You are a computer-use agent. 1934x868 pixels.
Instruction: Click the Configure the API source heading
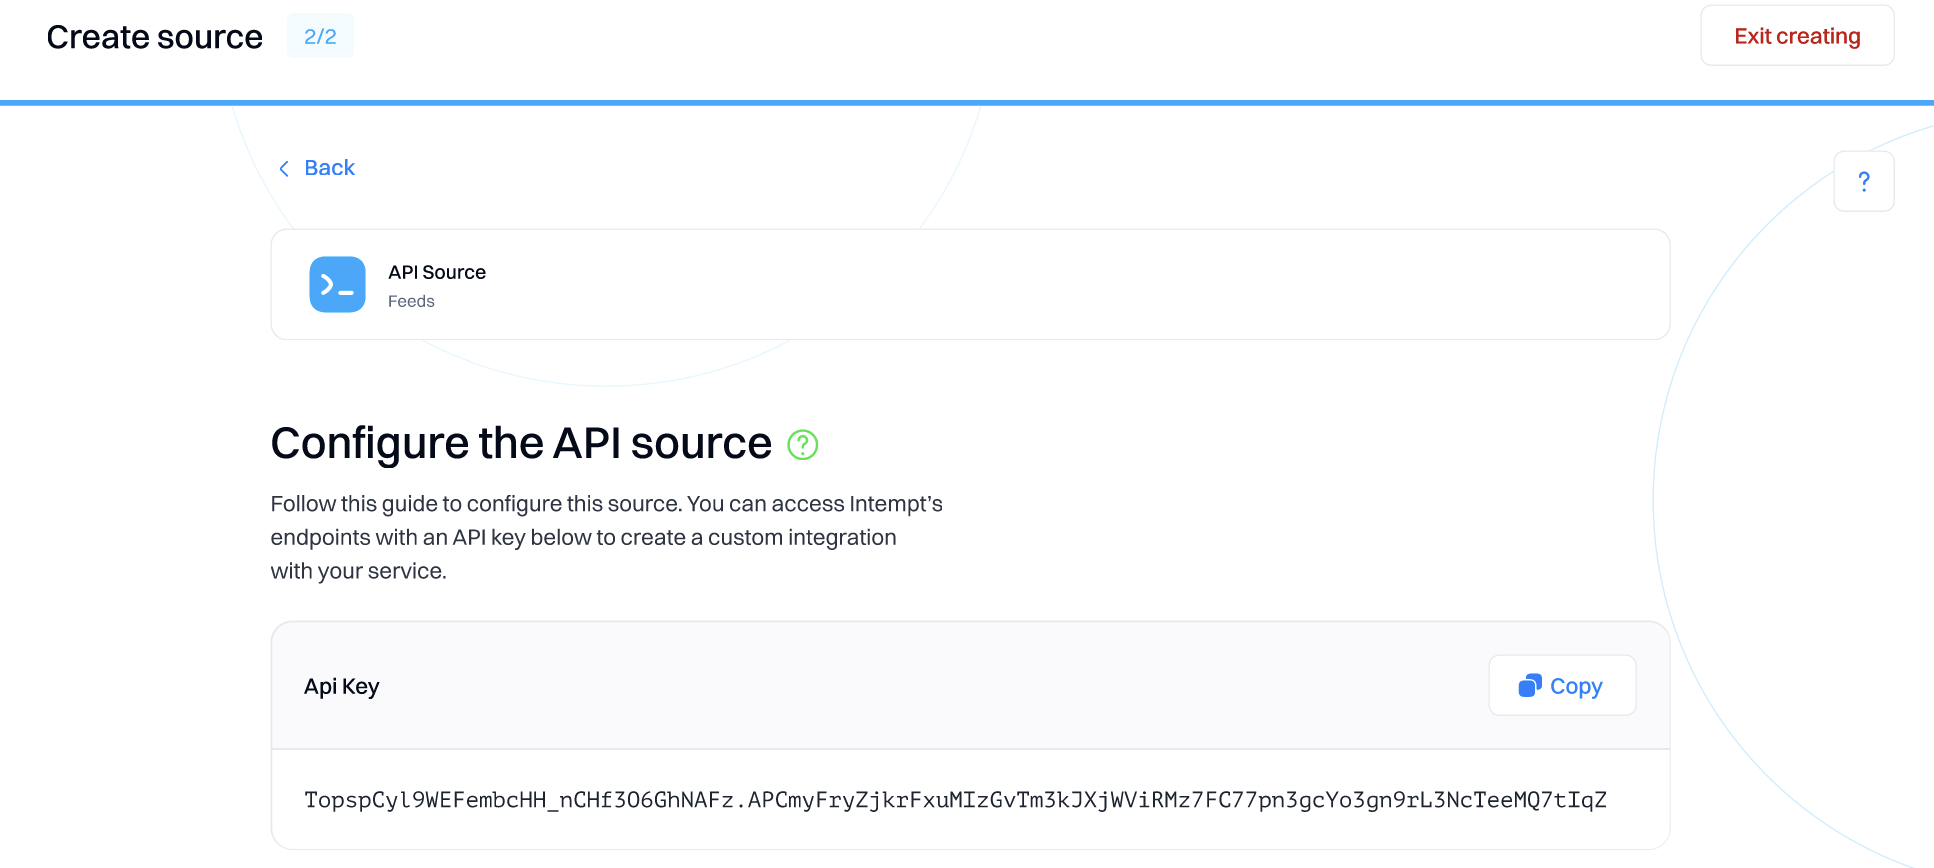point(521,443)
